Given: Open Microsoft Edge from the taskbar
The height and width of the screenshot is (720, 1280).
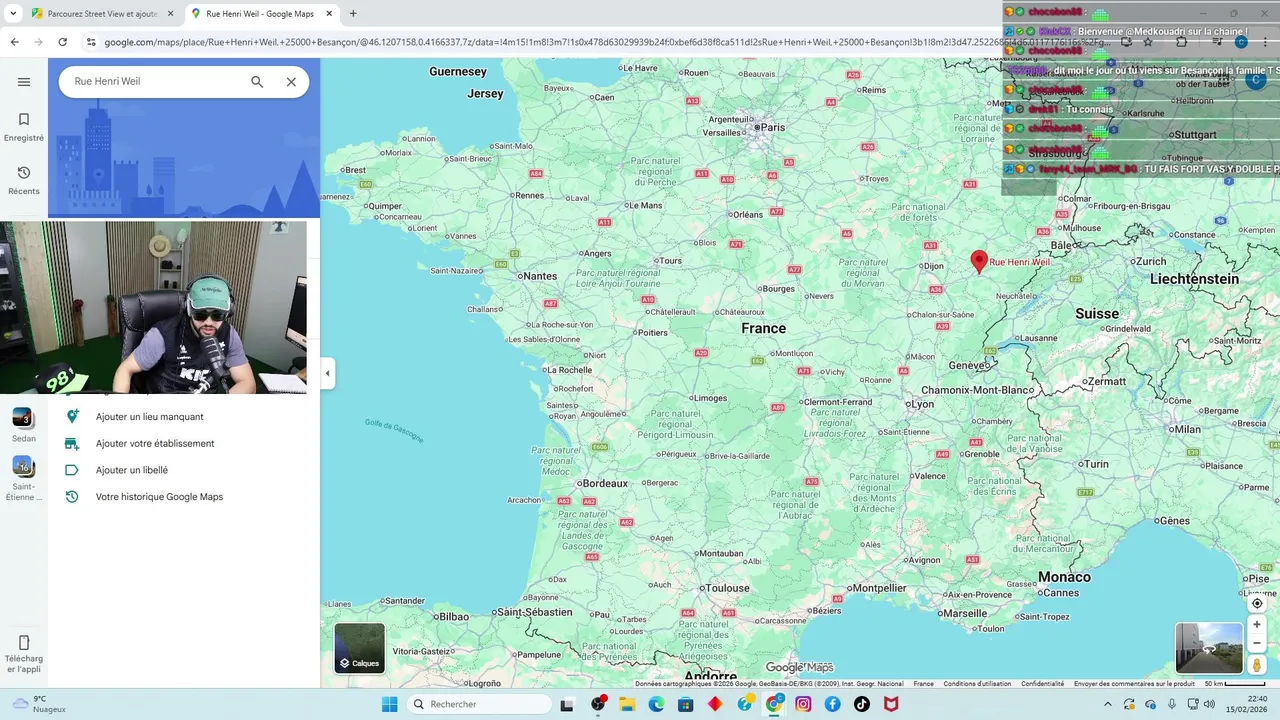Looking at the screenshot, I should coord(656,704).
